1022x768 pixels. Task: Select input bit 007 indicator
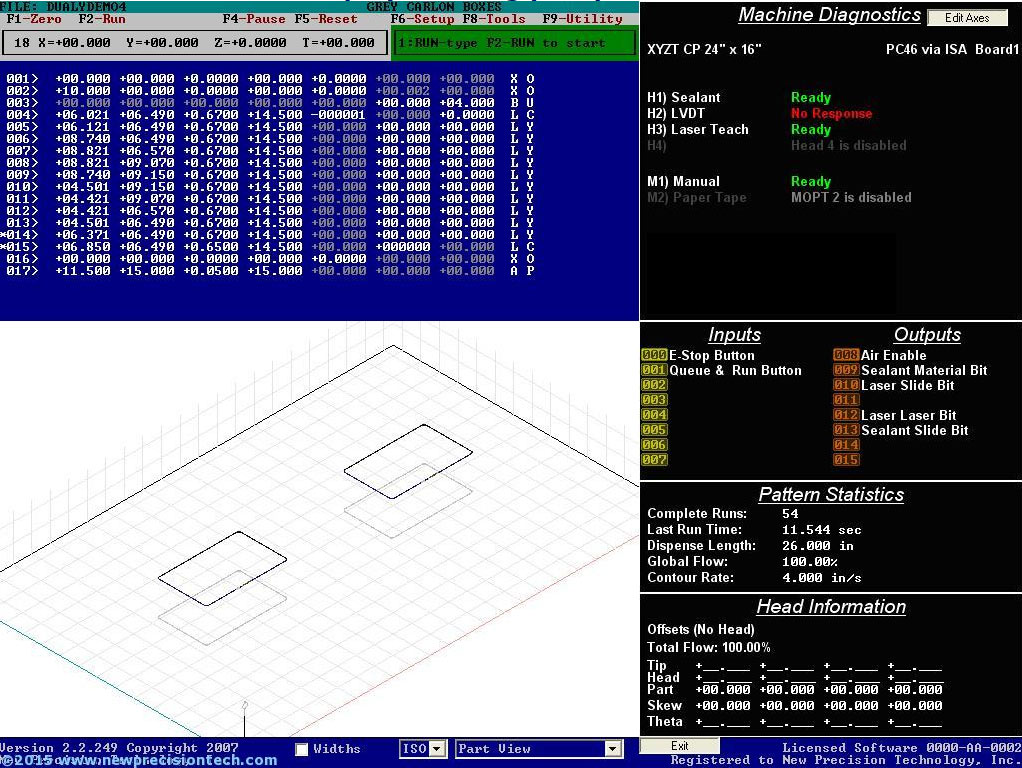(654, 460)
